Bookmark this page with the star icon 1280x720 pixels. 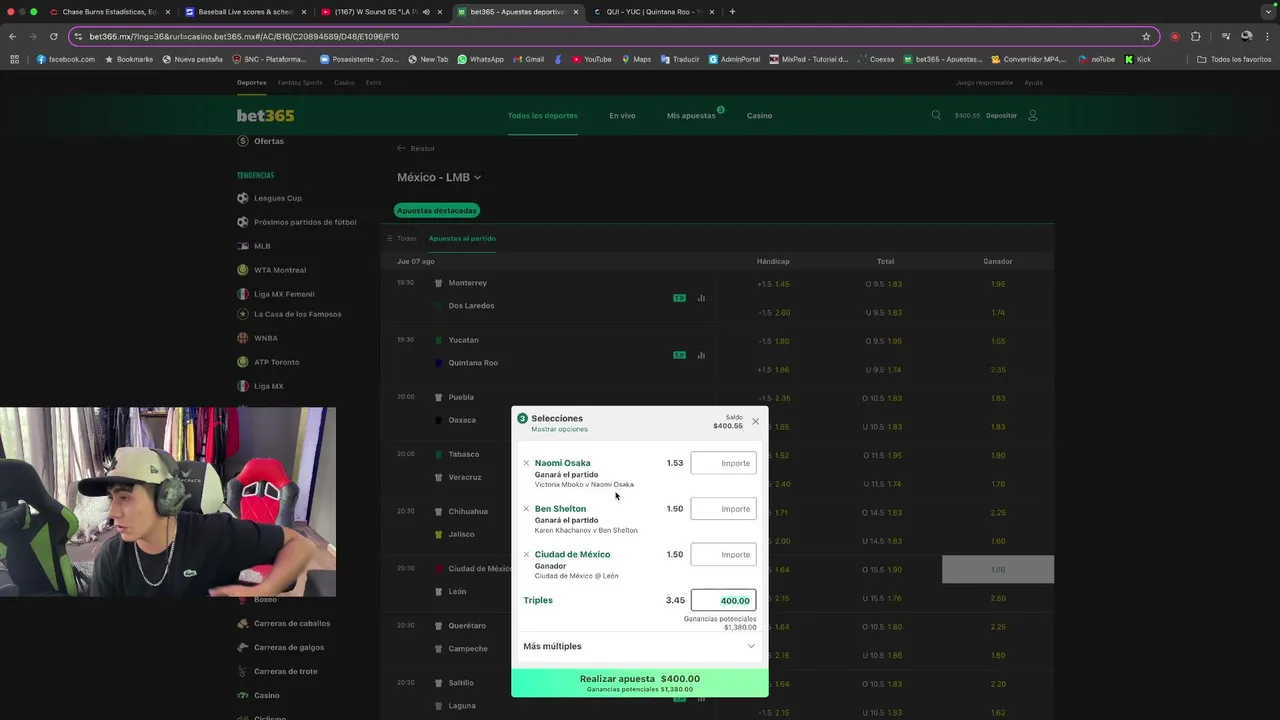point(1146,36)
